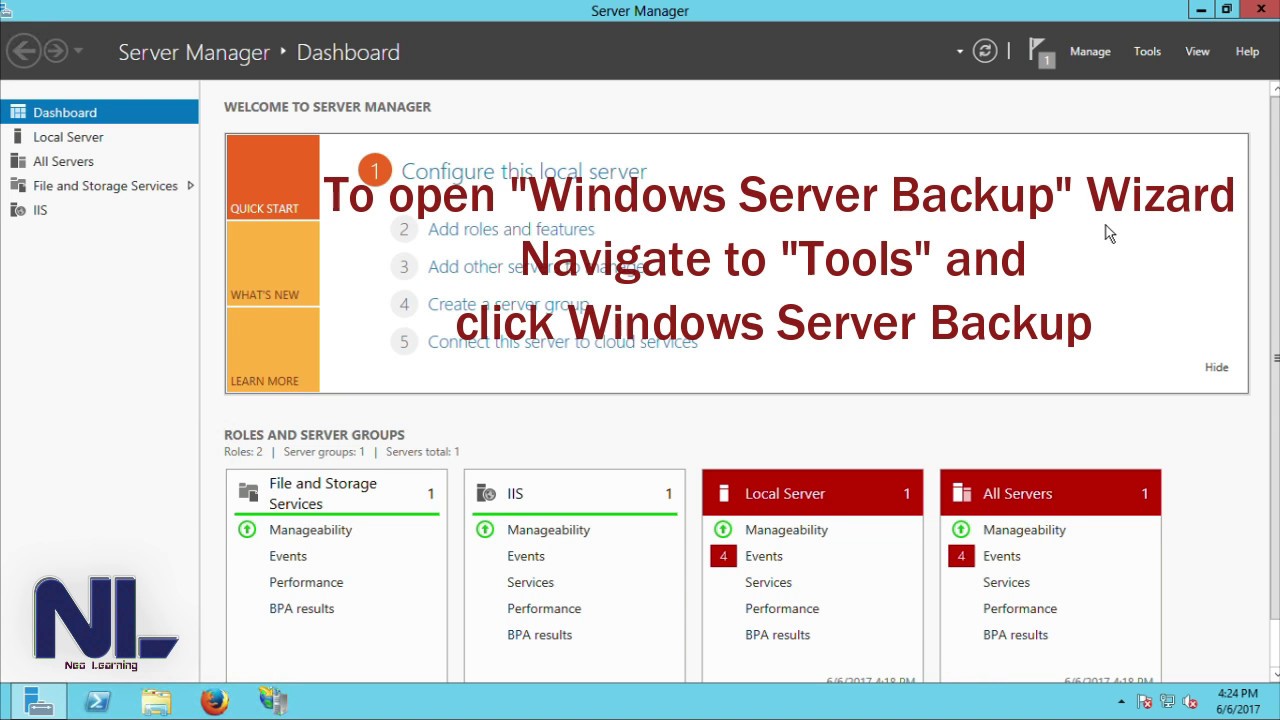1280x720 pixels.
Task: Click the All Servers sidebar icon
Action: 17,161
